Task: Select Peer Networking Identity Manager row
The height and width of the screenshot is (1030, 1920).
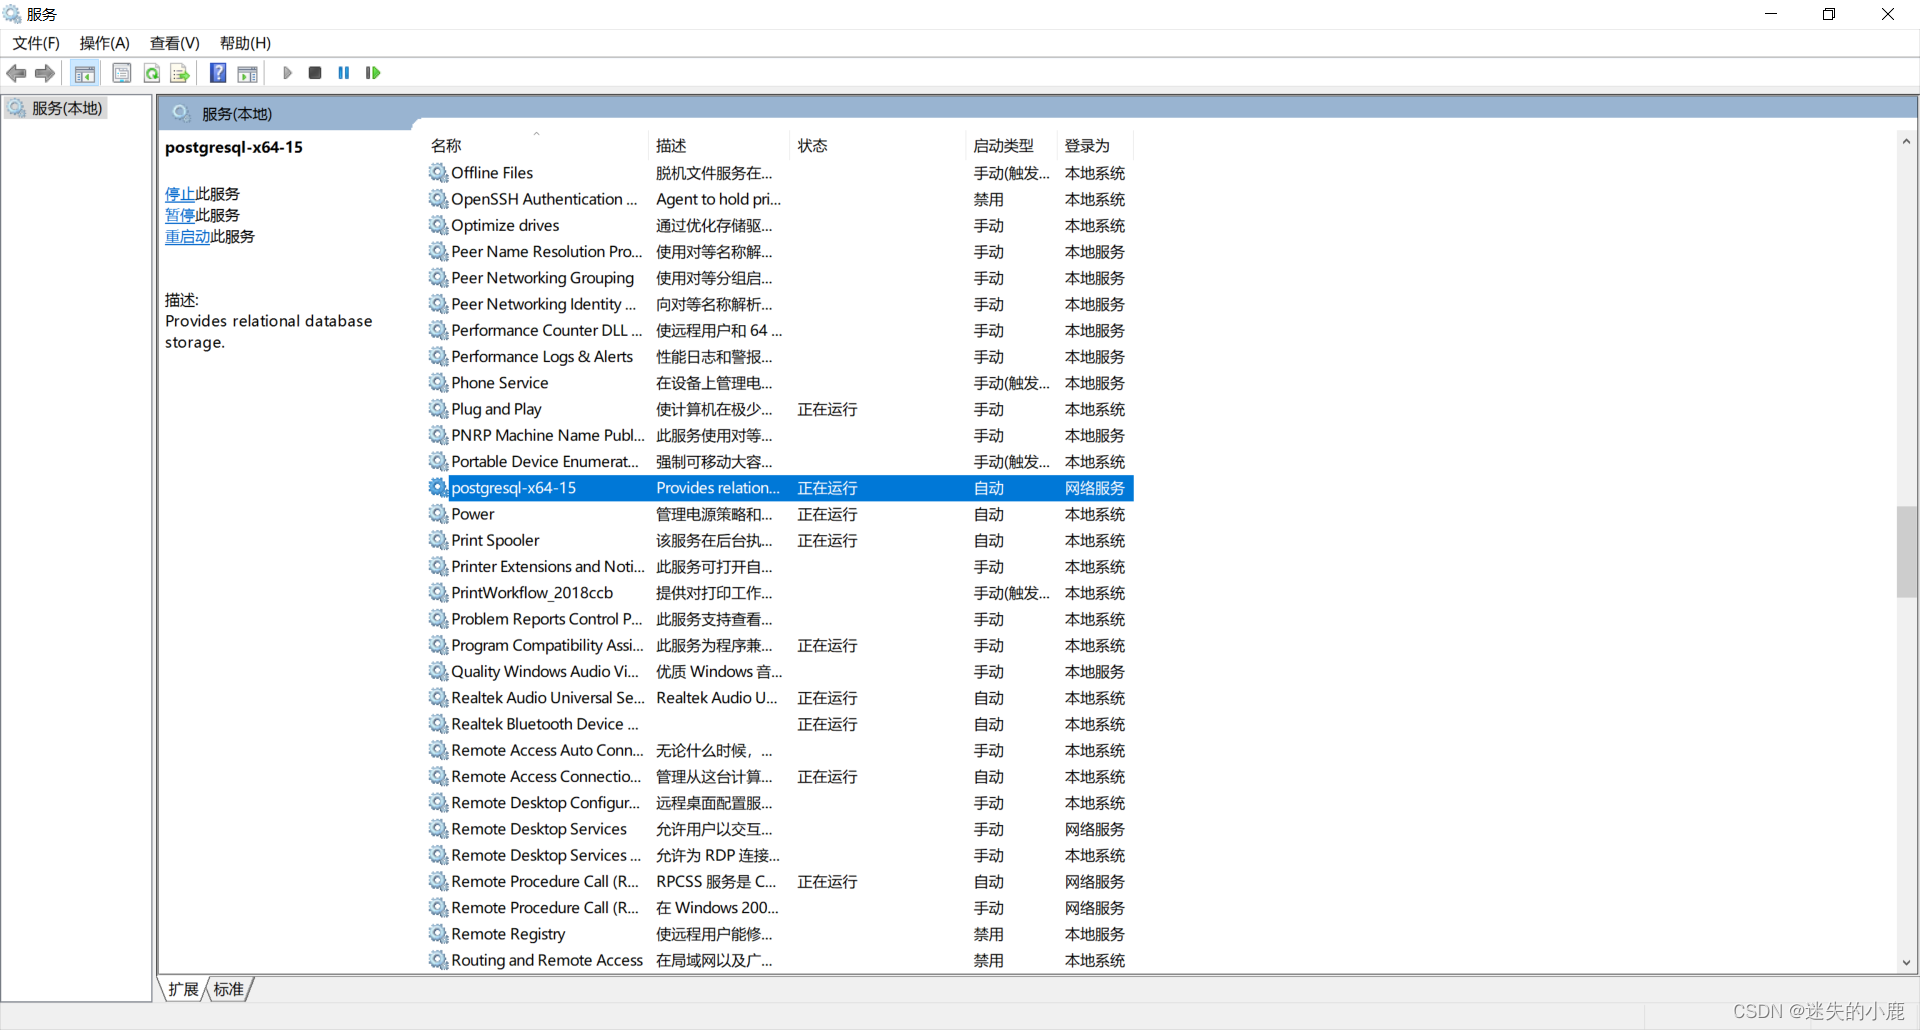Action: tap(780, 304)
